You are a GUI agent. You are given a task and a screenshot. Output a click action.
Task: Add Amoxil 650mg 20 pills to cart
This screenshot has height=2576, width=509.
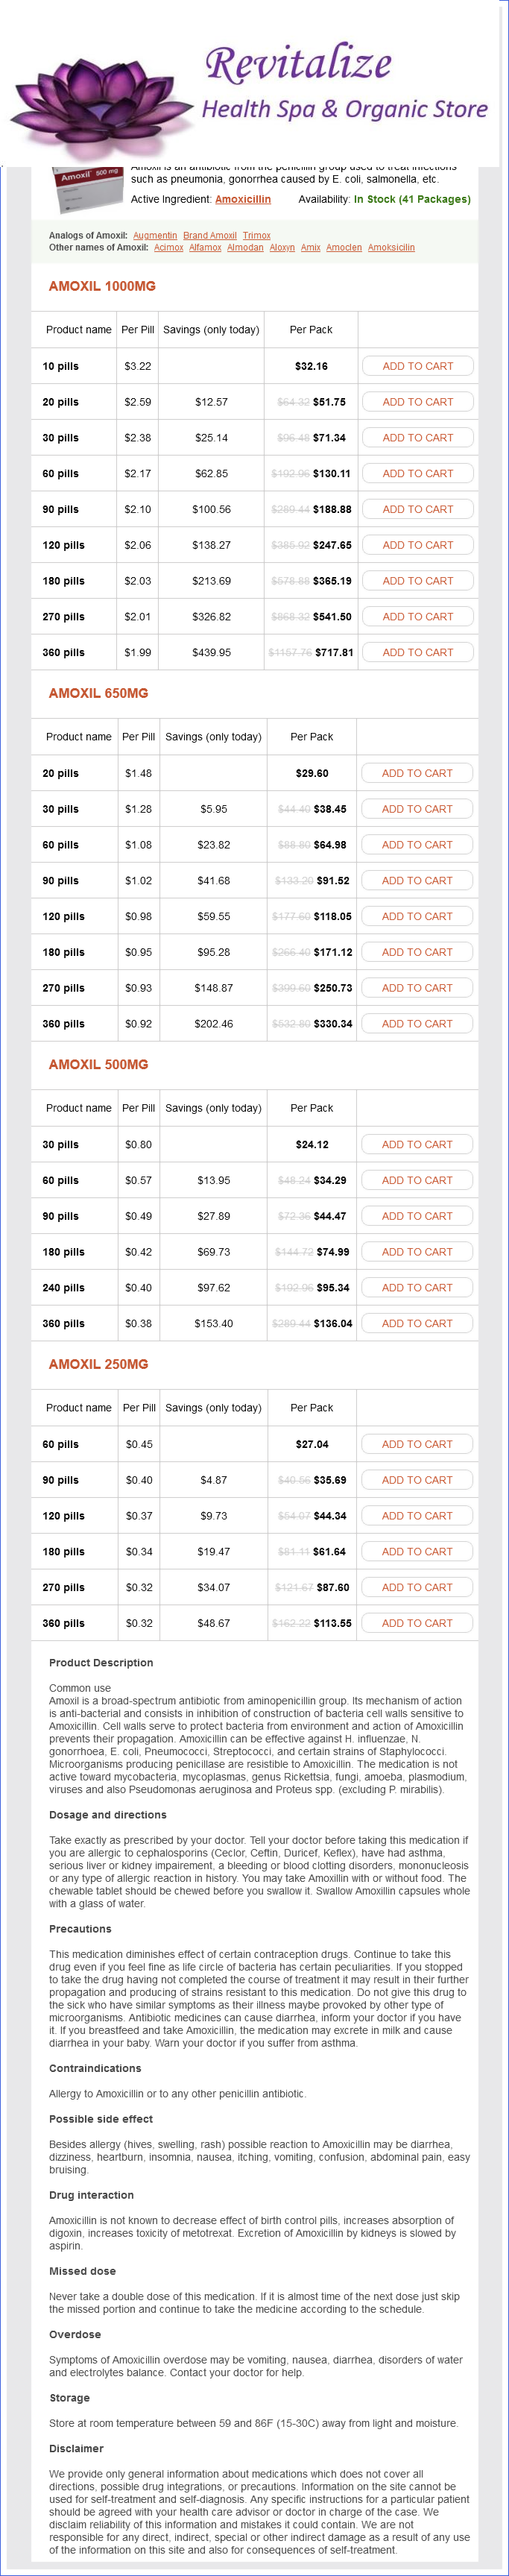point(417,773)
